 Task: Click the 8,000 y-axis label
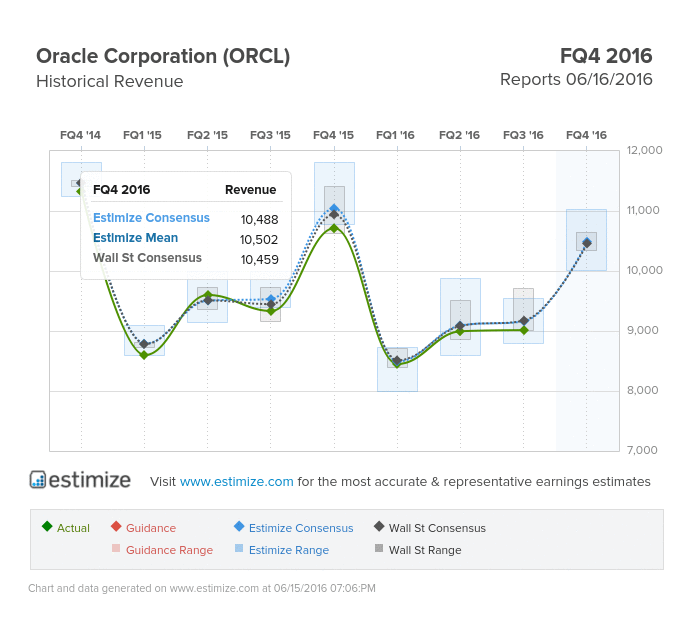point(643,390)
